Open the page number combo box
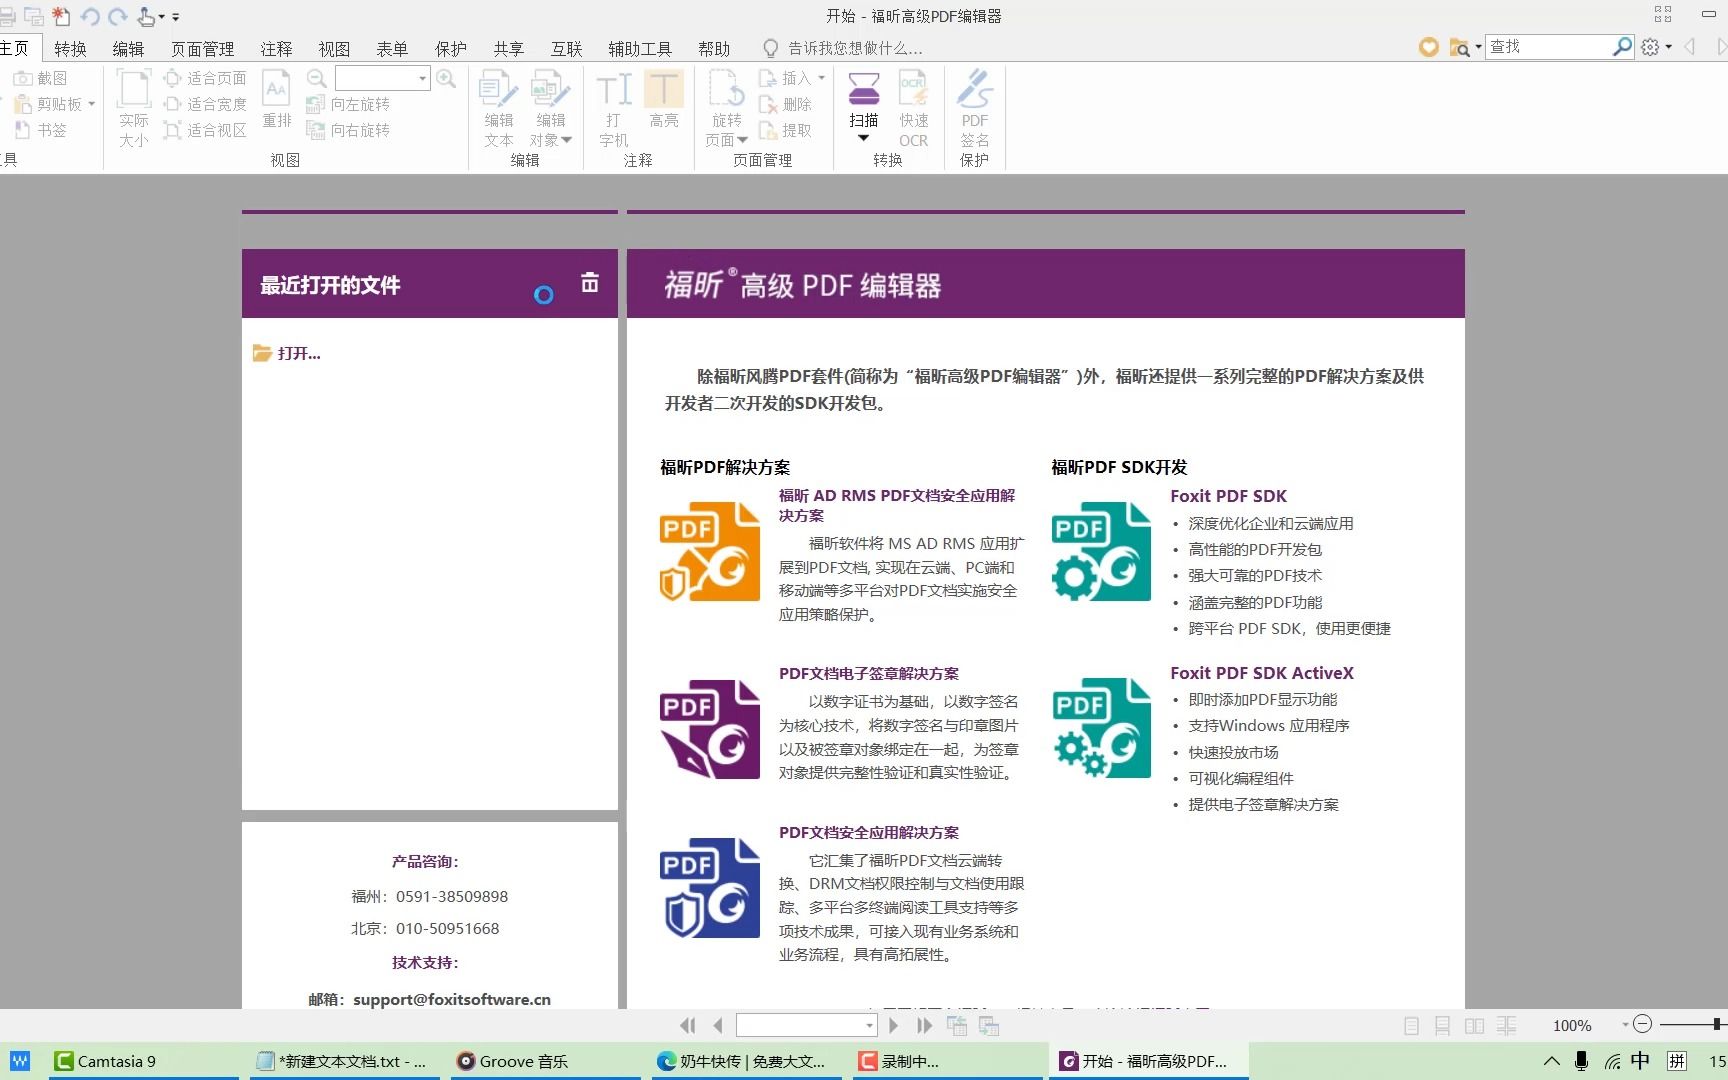 coord(806,1025)
